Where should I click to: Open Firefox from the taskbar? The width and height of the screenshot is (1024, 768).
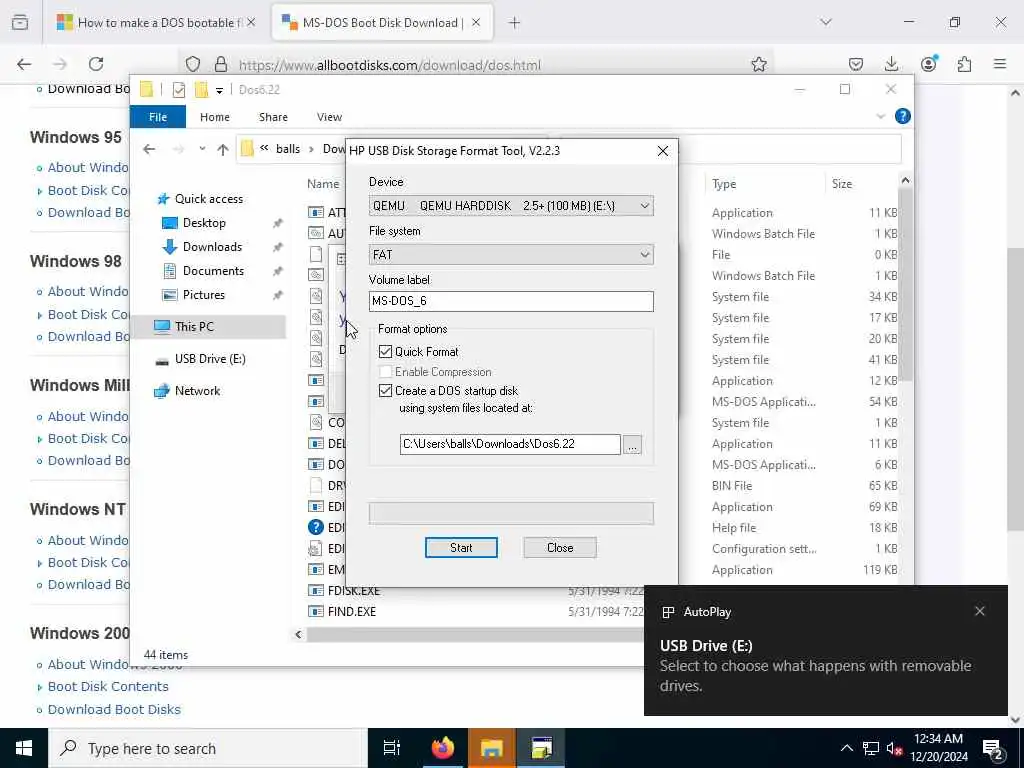[x=442, y=748]
